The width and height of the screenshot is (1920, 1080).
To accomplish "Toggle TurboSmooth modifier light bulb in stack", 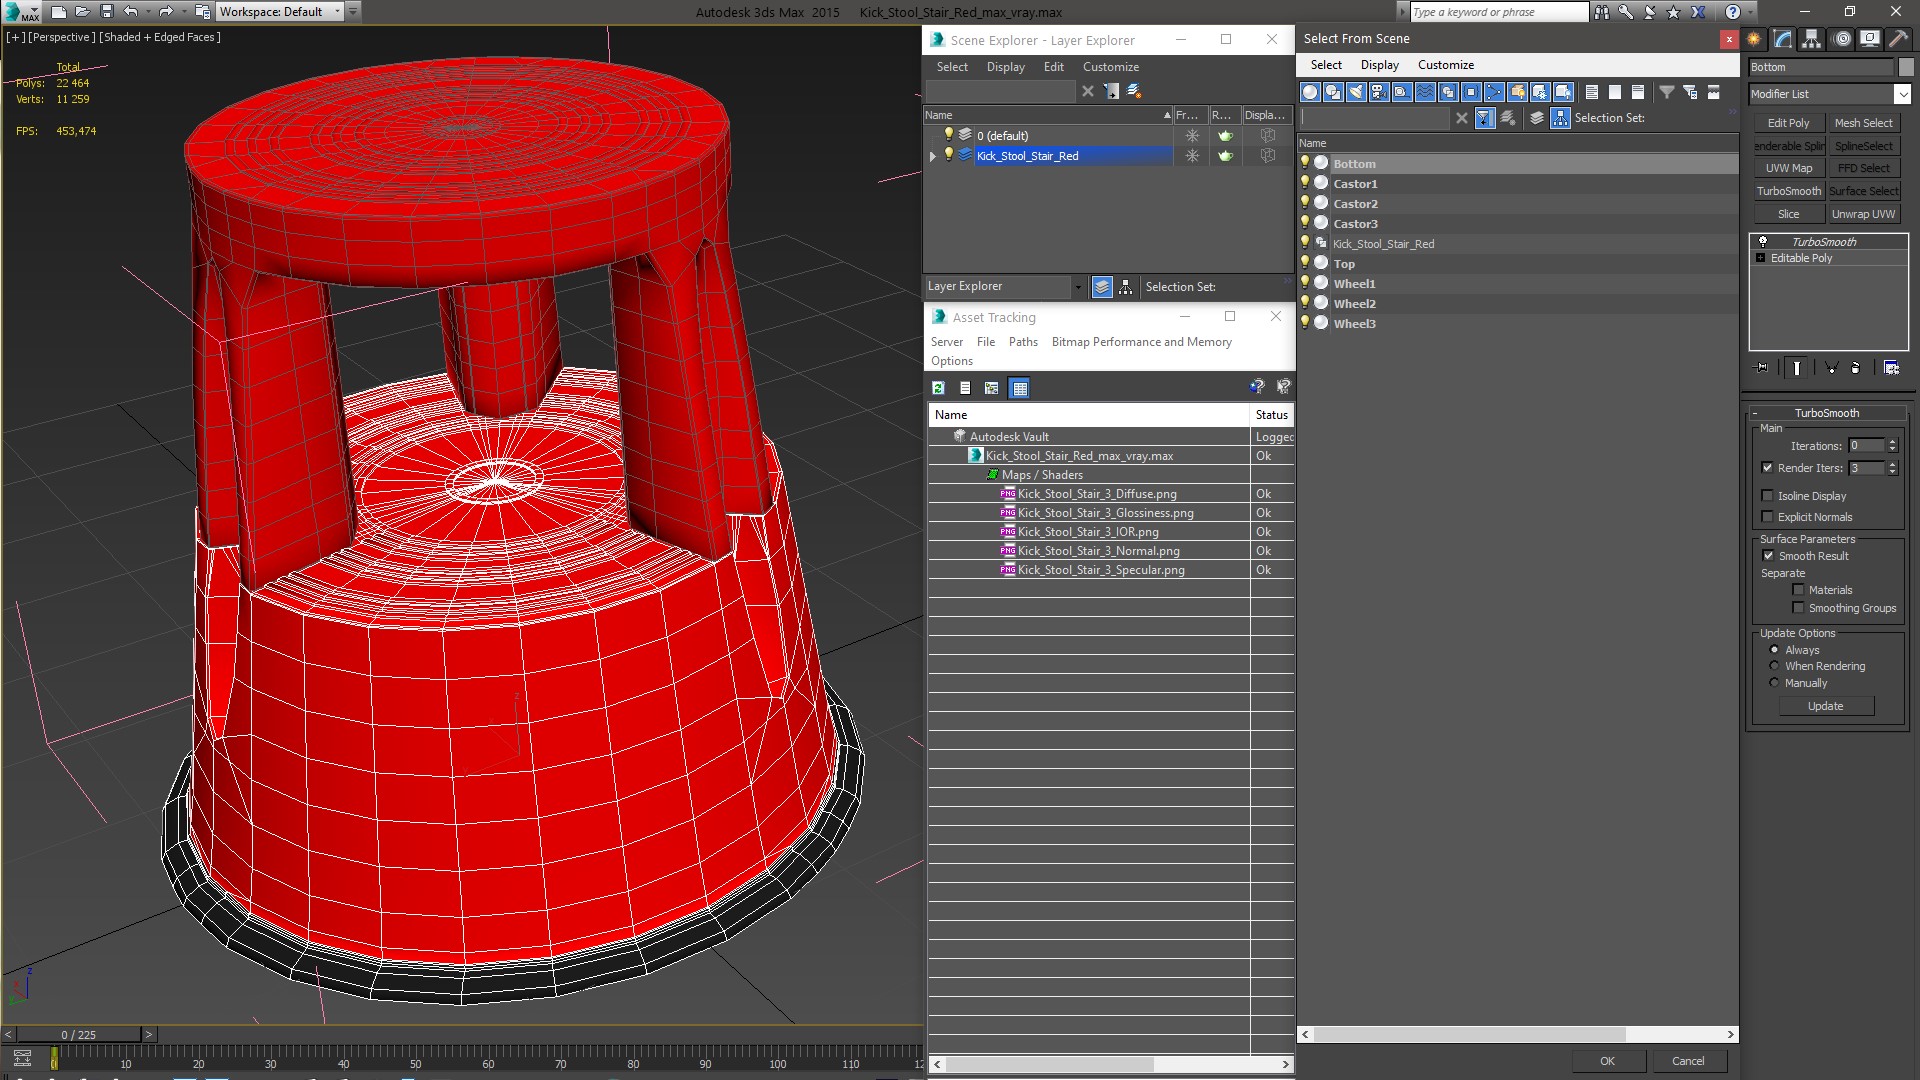I will 1762,242.
